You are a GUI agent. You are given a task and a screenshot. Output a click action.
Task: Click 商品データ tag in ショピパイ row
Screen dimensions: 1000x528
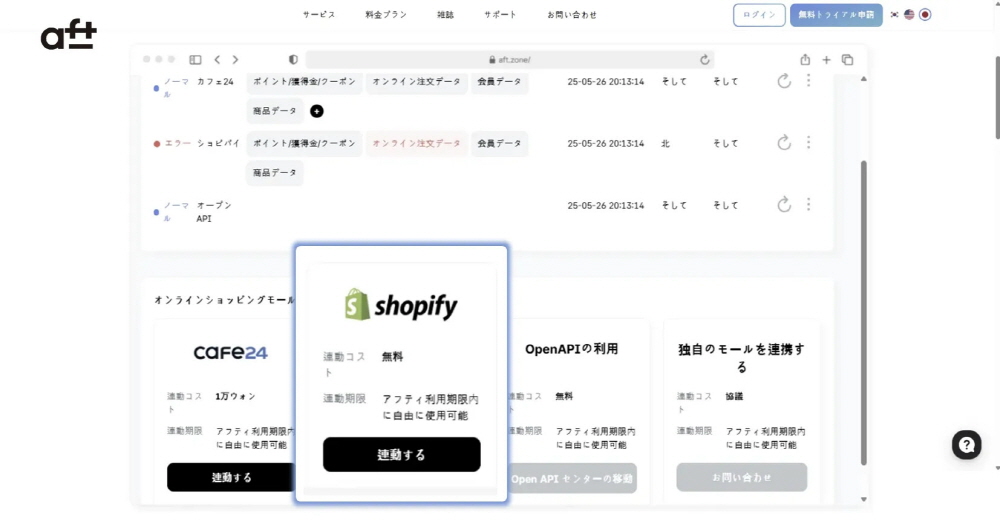click(x=274, y=173)
